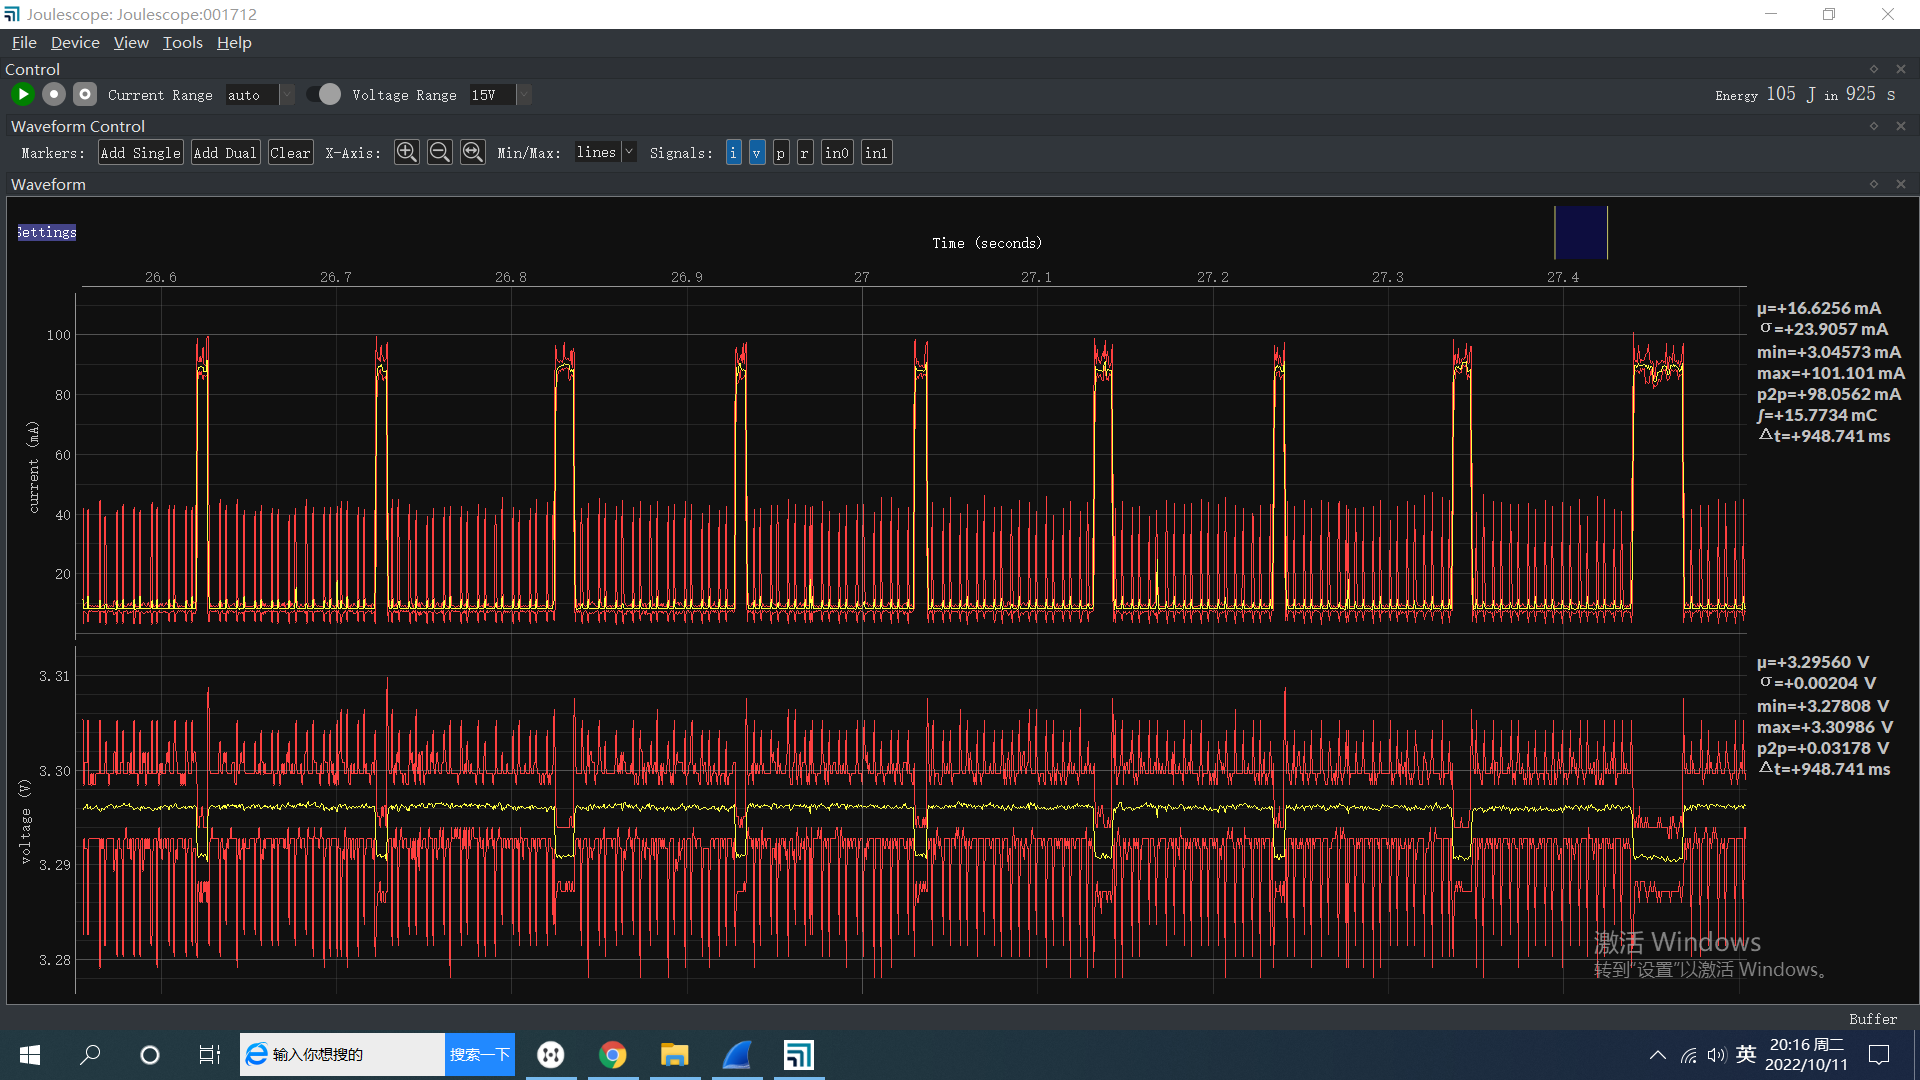Expand the Min/Max lines dropdown
The width and height of the screenshot is (1920, 1080).
[605, 152]
